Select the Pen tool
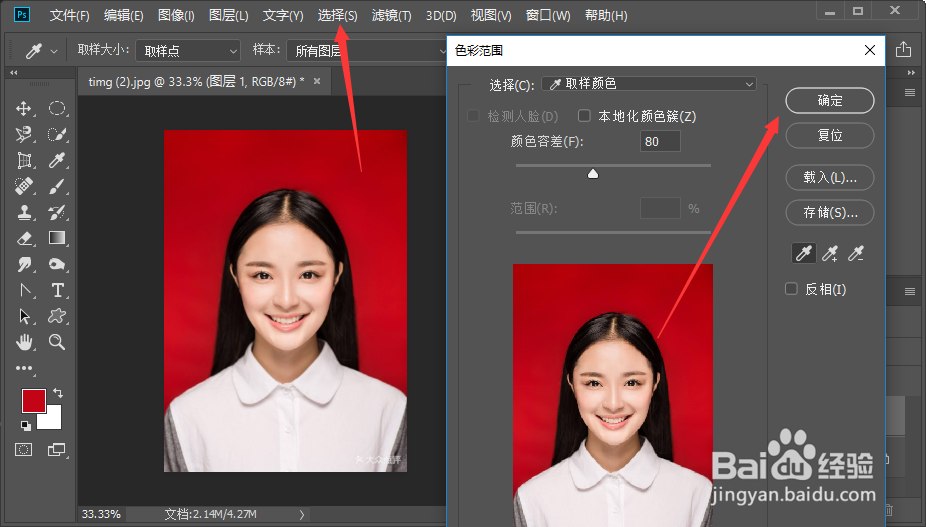 tap(24, 290)
